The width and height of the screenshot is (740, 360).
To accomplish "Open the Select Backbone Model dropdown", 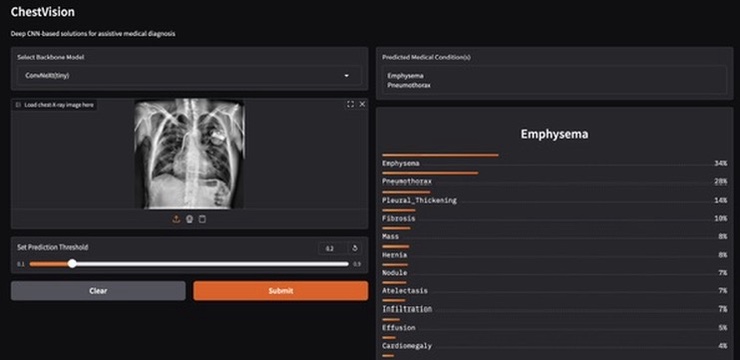I will coord(189,75).
